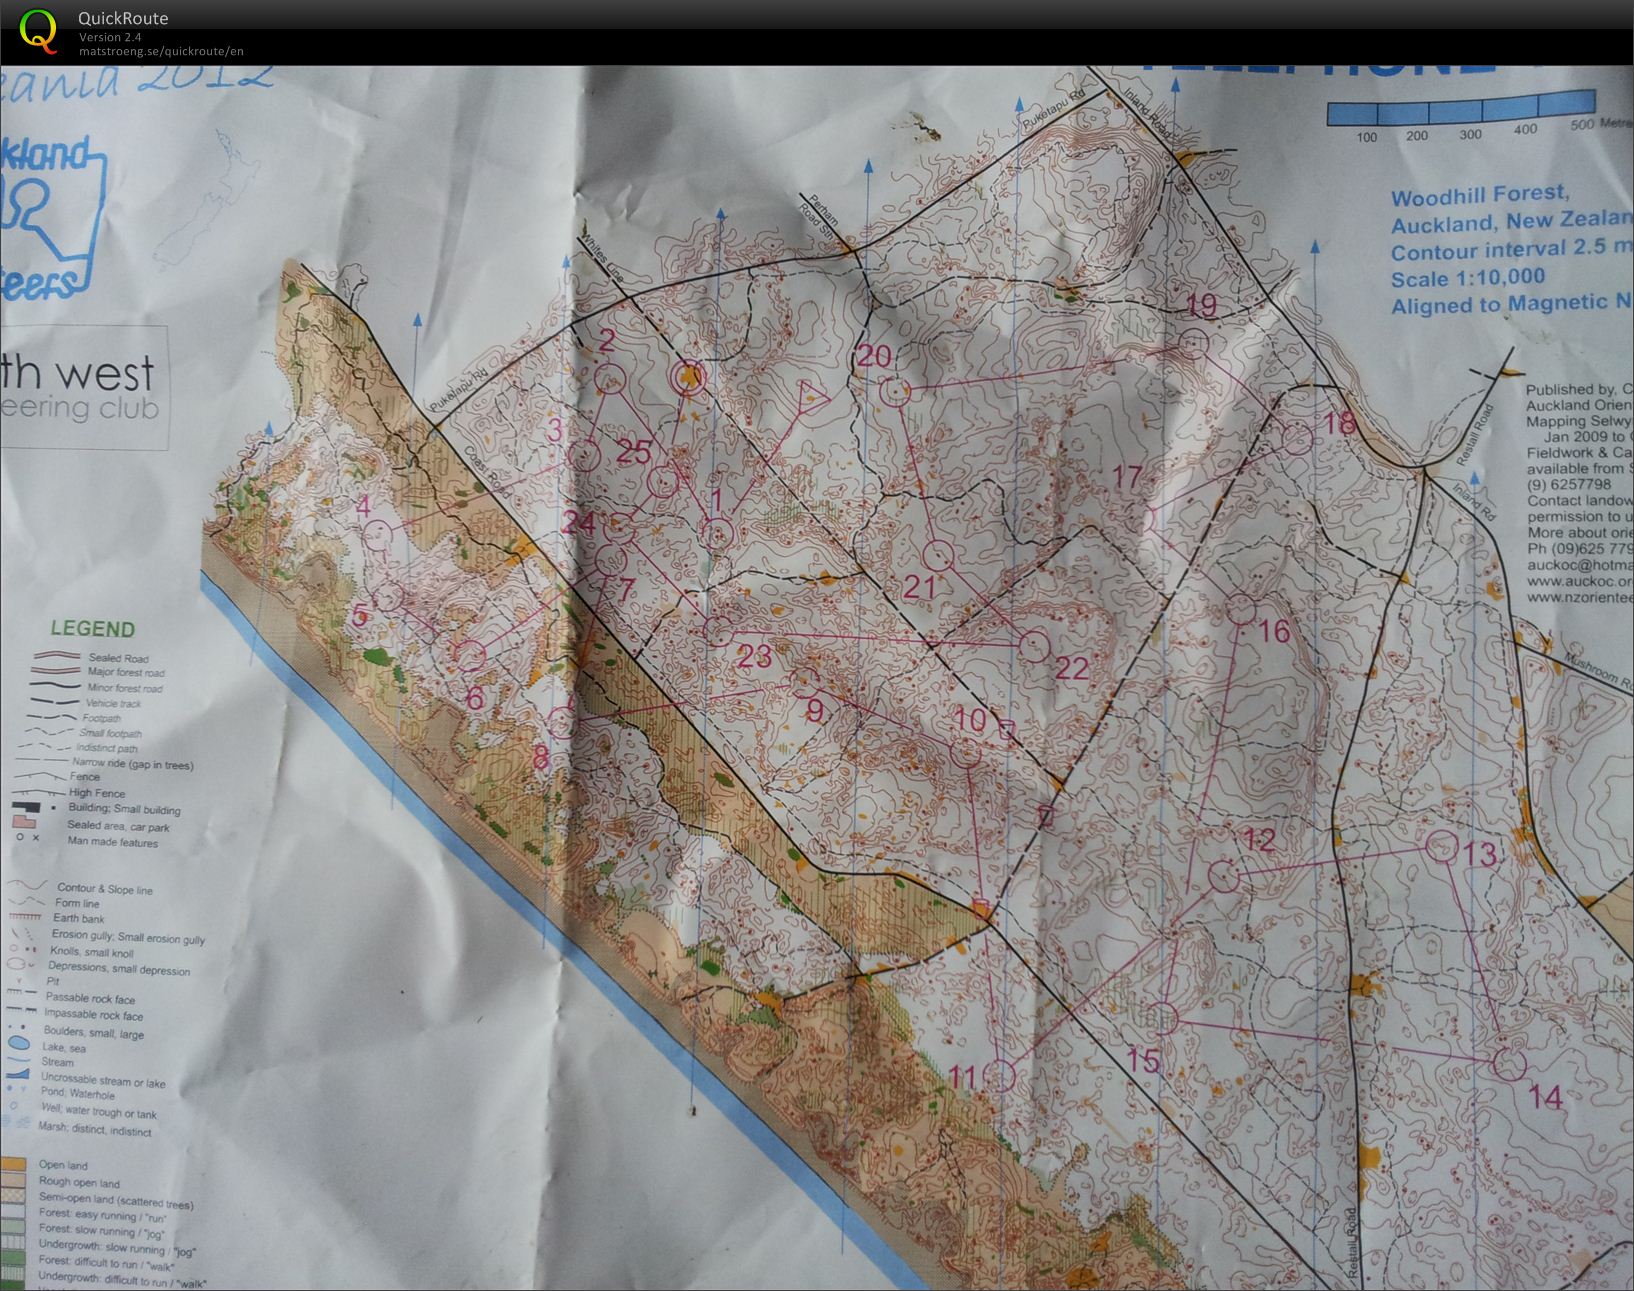
Task: Open the matstroeng.se/quickroute/en link
Action: [161, 51]
